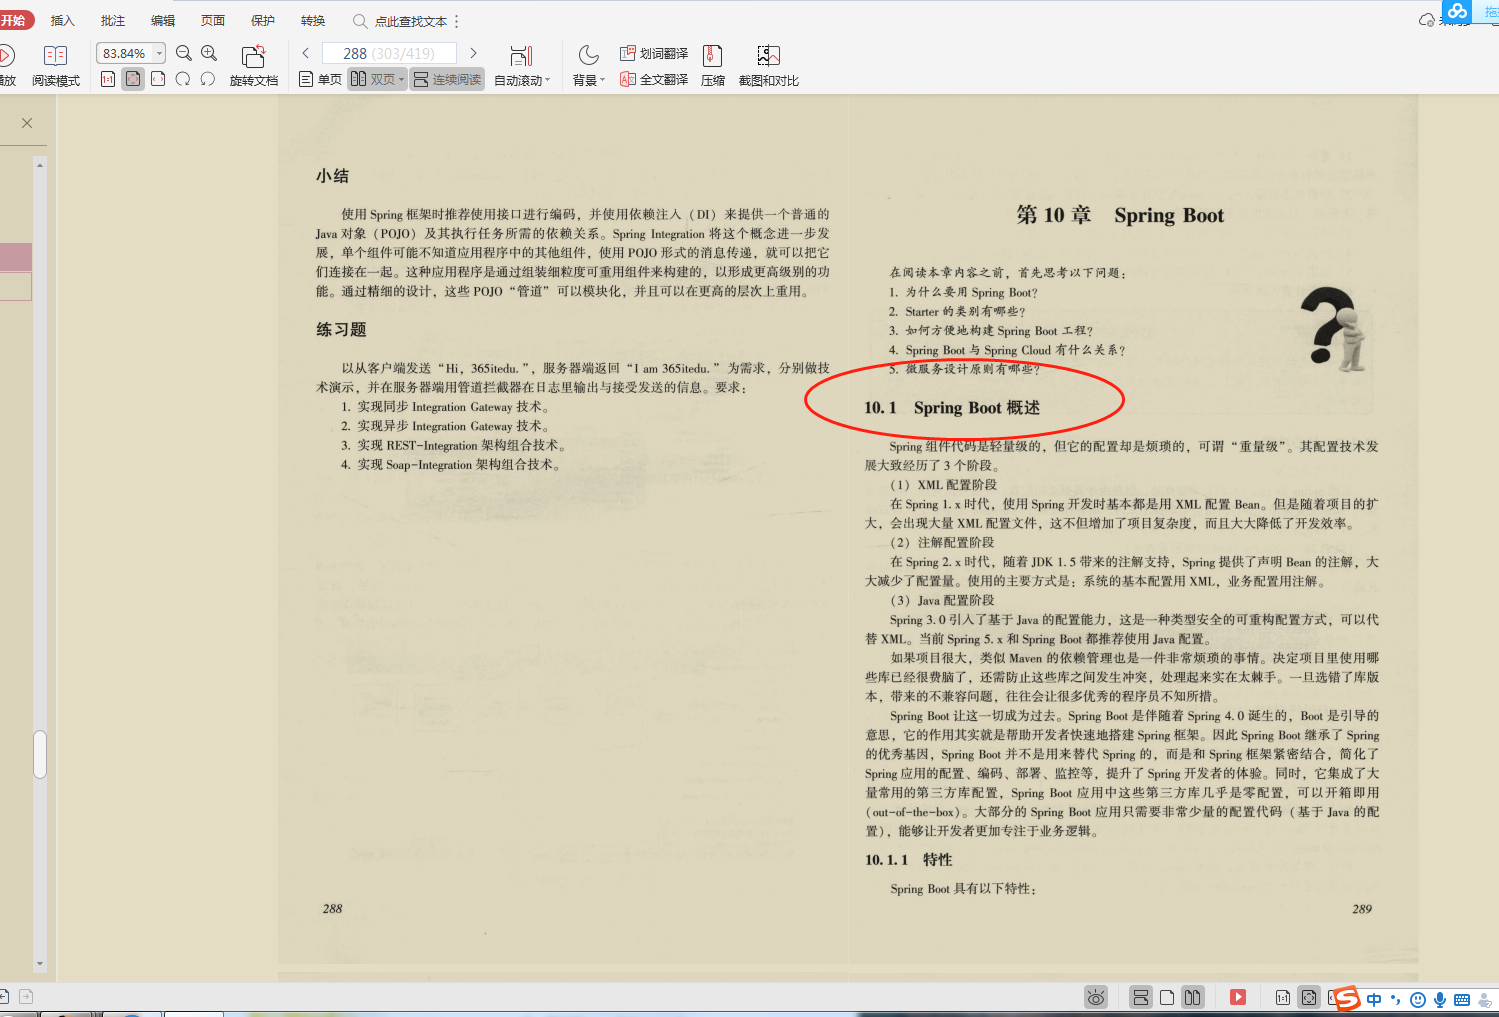Toggle Sogou punctuation mode icon

click(x=1396, y=999)
